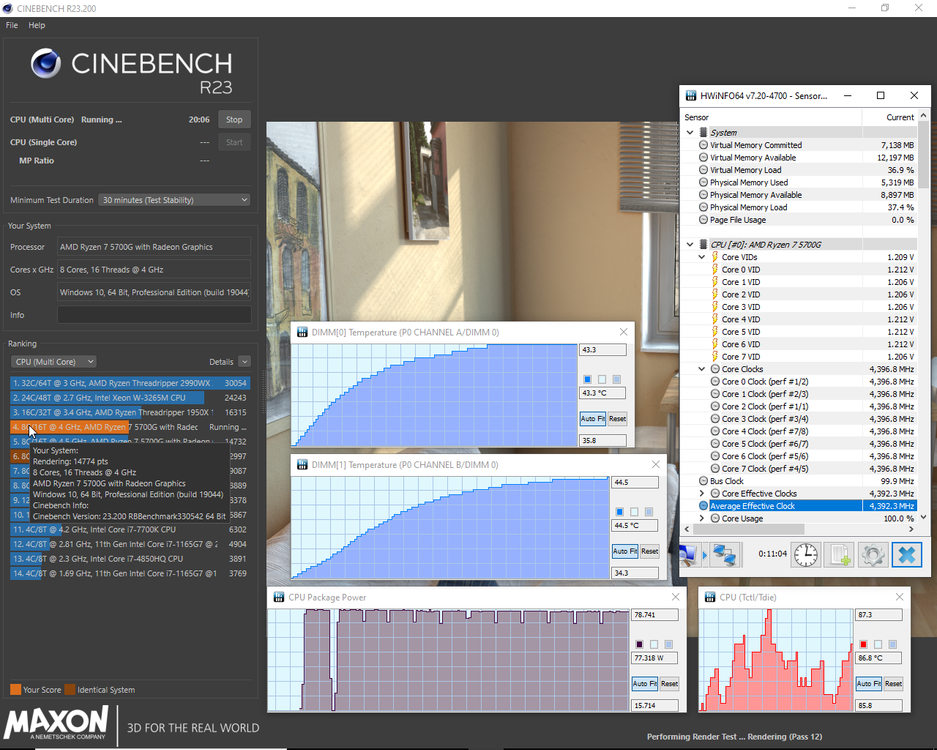
Task: Click the light blue square in DIMM[1] graph
Action: [649, 512]
